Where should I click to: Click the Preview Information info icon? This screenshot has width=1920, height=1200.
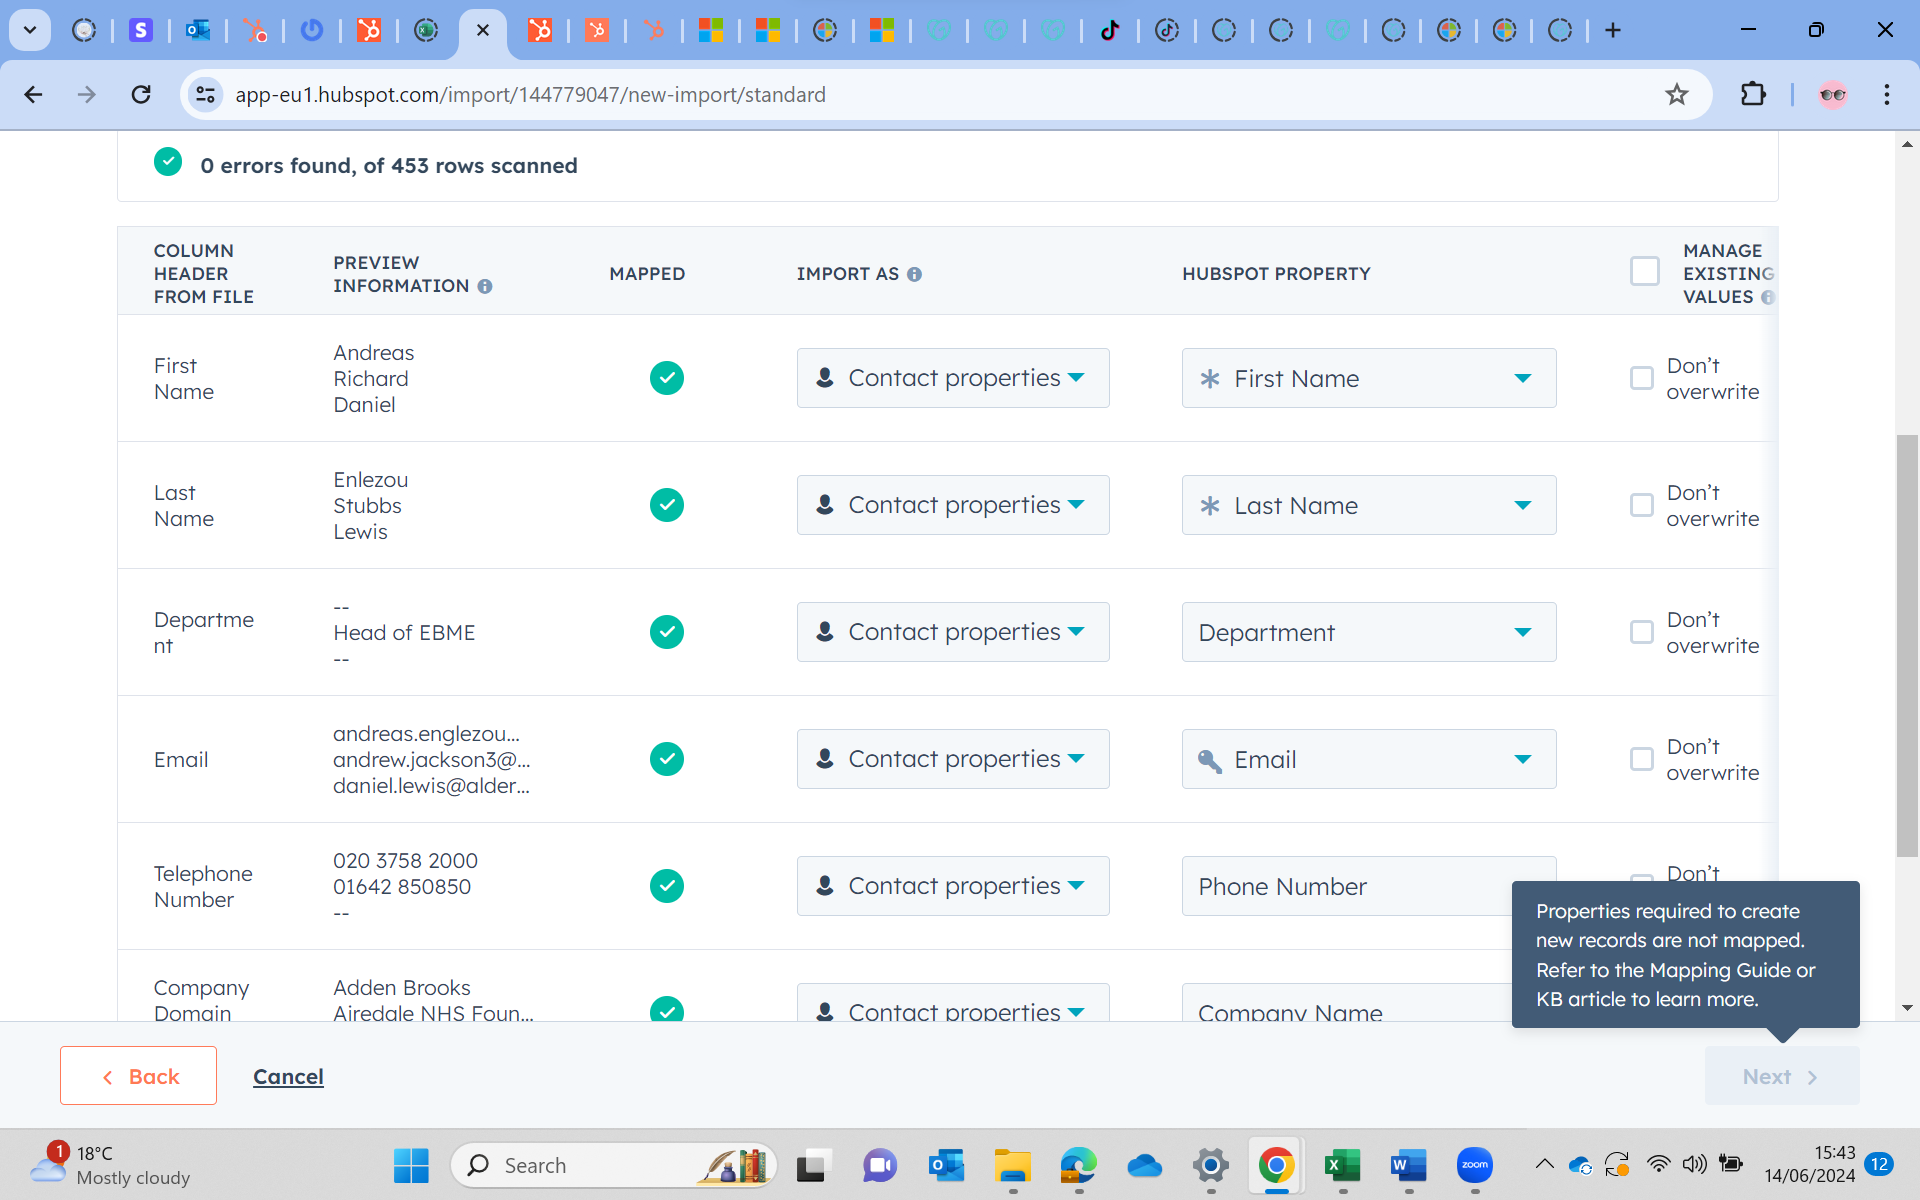[487, 286]
